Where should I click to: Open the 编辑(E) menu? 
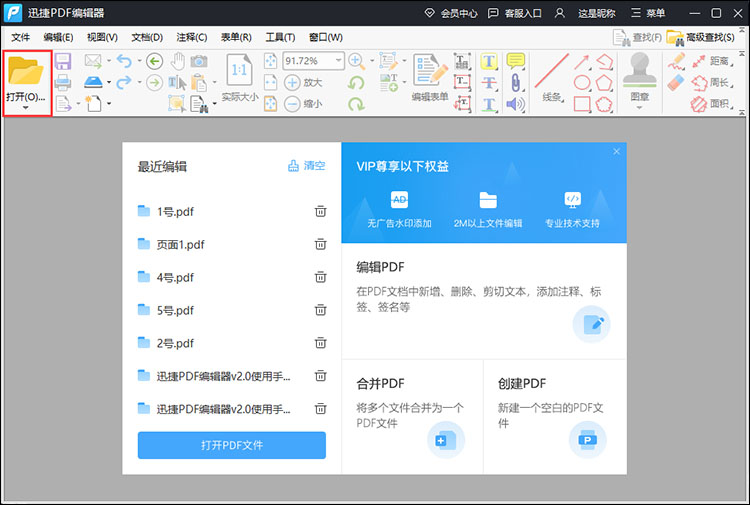pyautogui.click(x=58, y=37)
